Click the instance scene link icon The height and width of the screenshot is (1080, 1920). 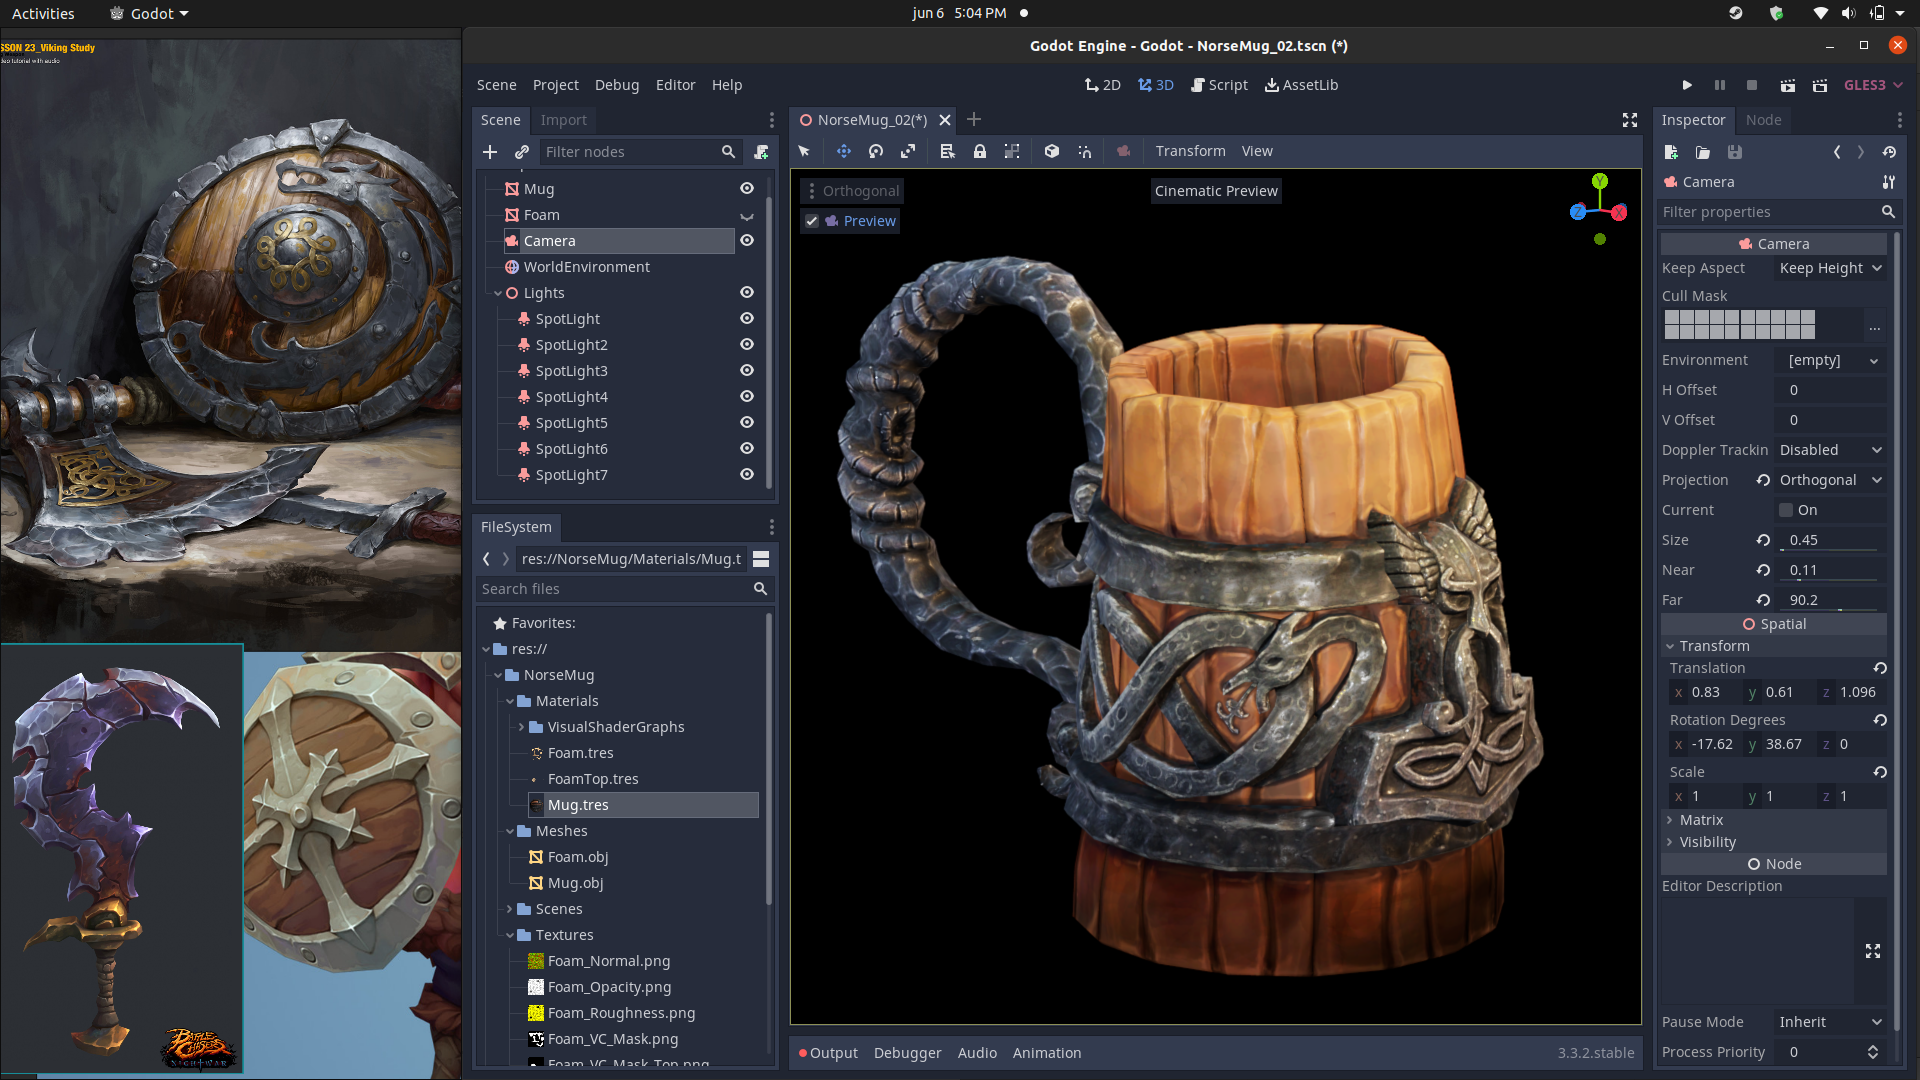pos(522,152)
